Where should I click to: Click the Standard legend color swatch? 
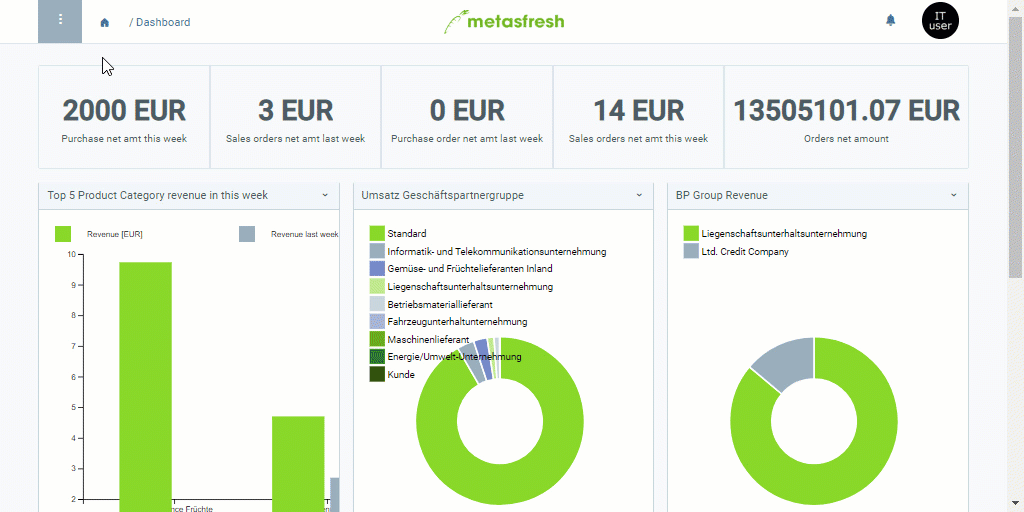click(377, 233)
